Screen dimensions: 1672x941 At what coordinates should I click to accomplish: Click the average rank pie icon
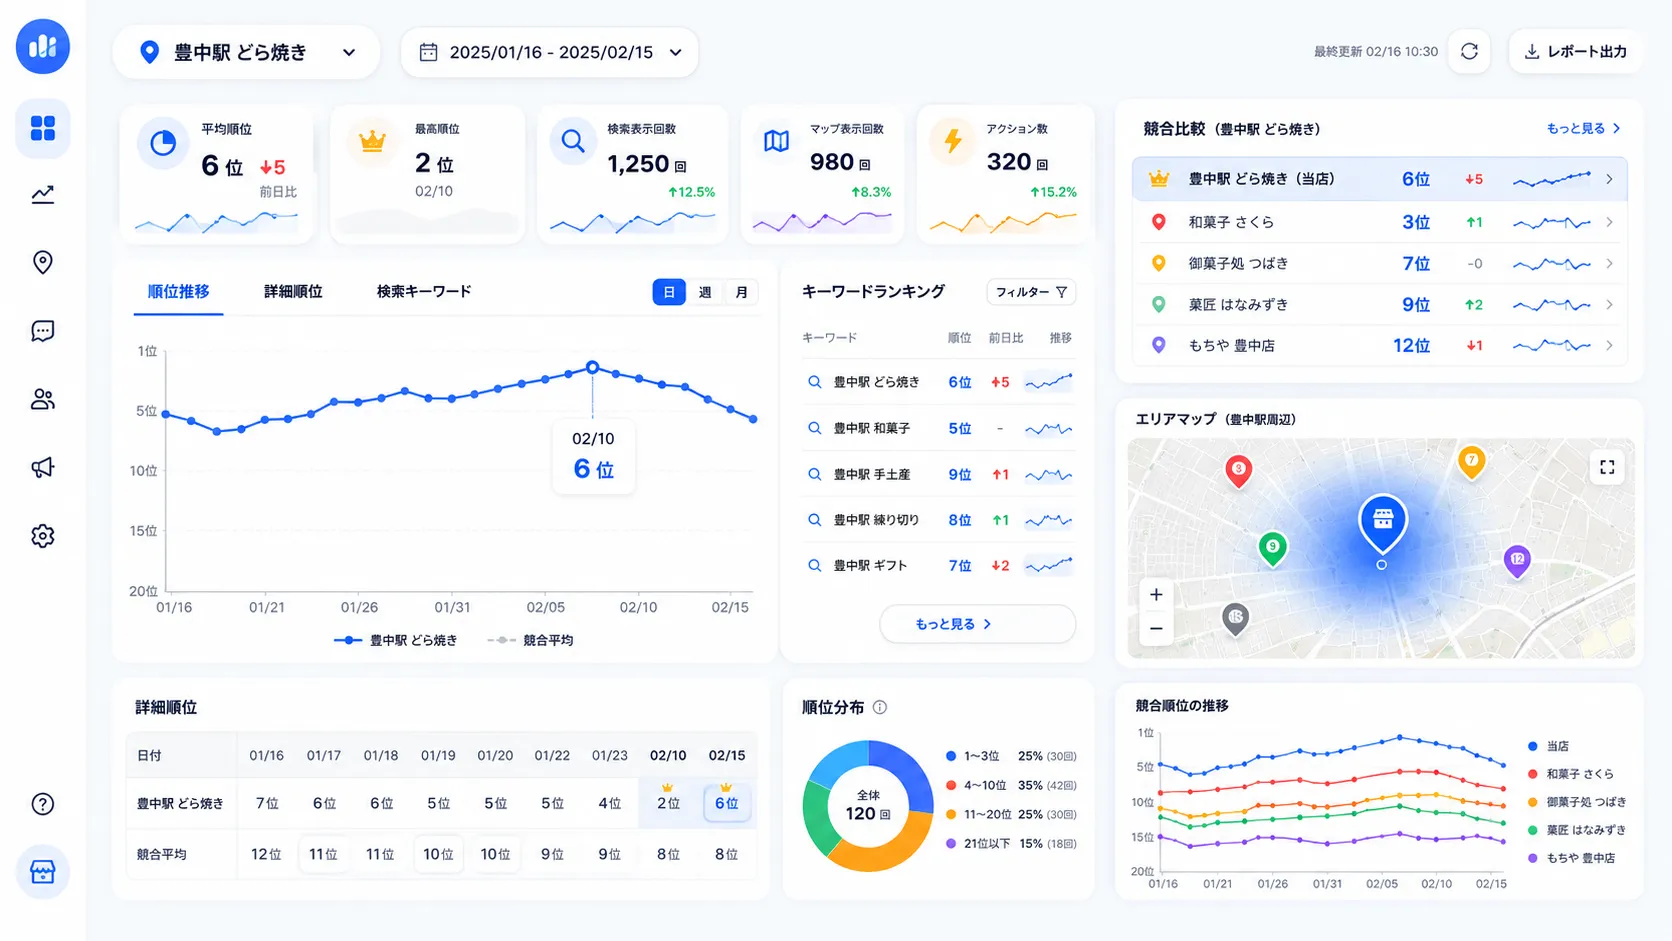(x=163, y=143)
